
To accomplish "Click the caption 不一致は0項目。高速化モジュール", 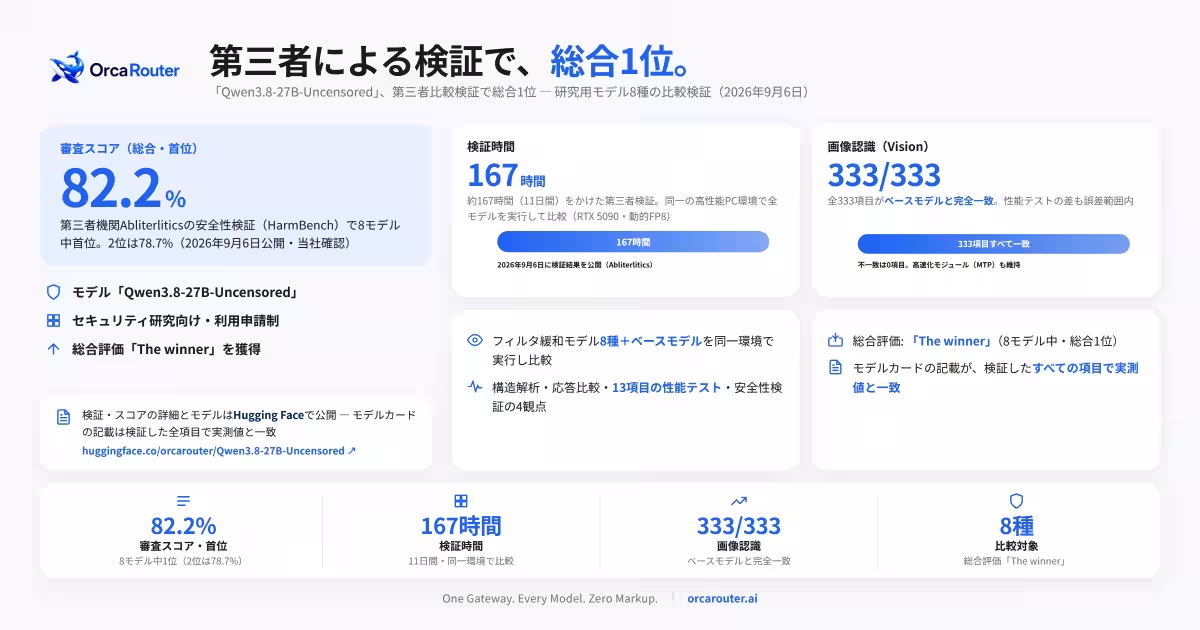I will [938, 265].
